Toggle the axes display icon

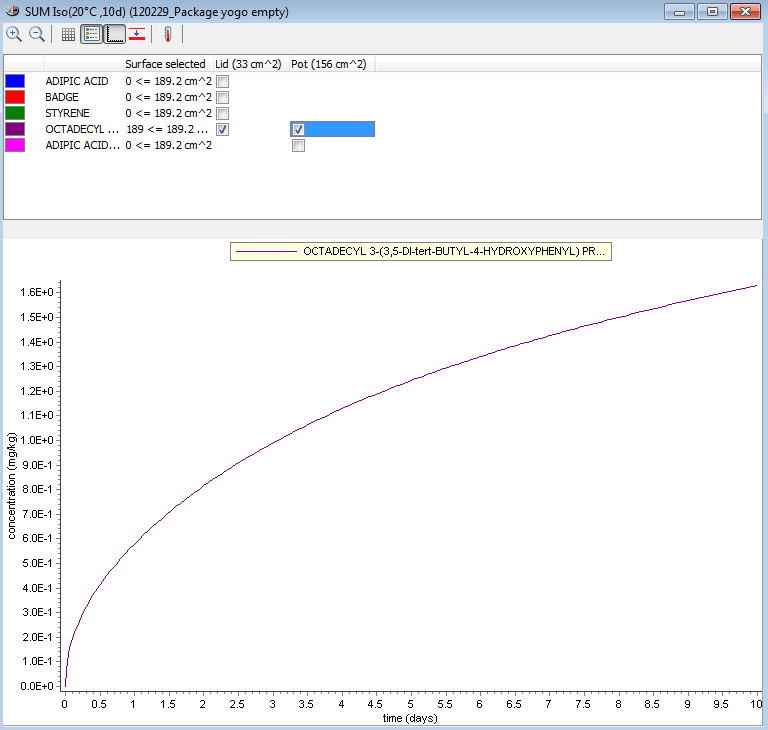(x=115, y=34)
